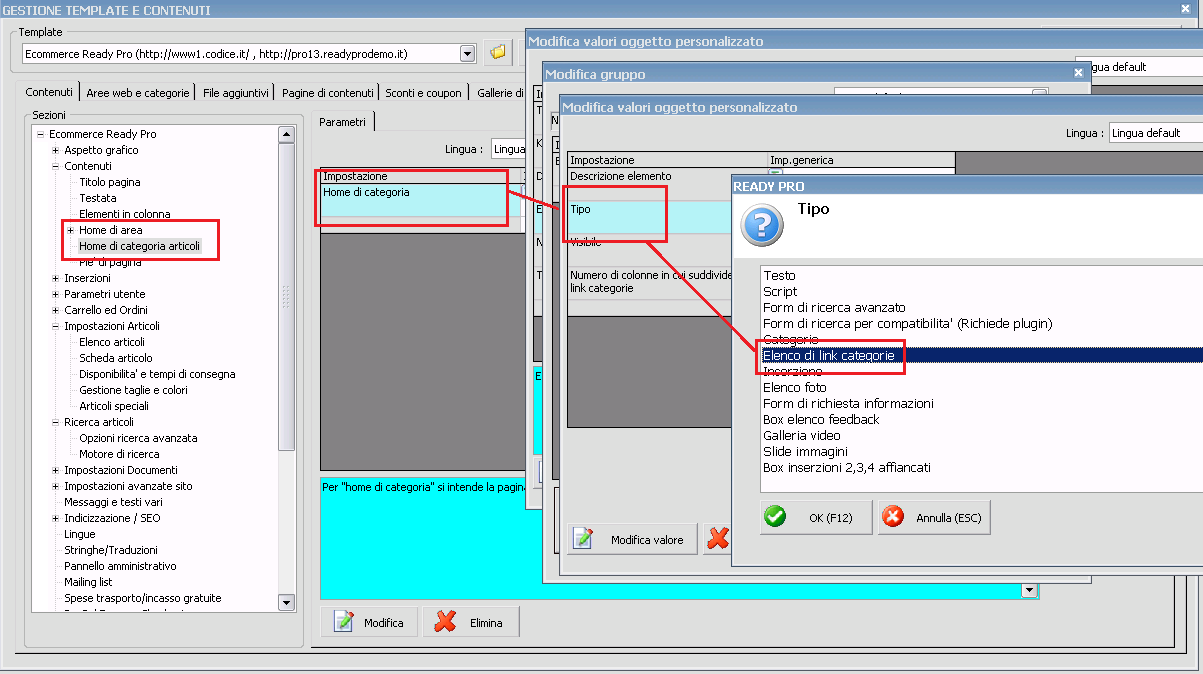
Task: Click the Sezioni tree scroll-down arrow
Action: click(x=286, y=603)
